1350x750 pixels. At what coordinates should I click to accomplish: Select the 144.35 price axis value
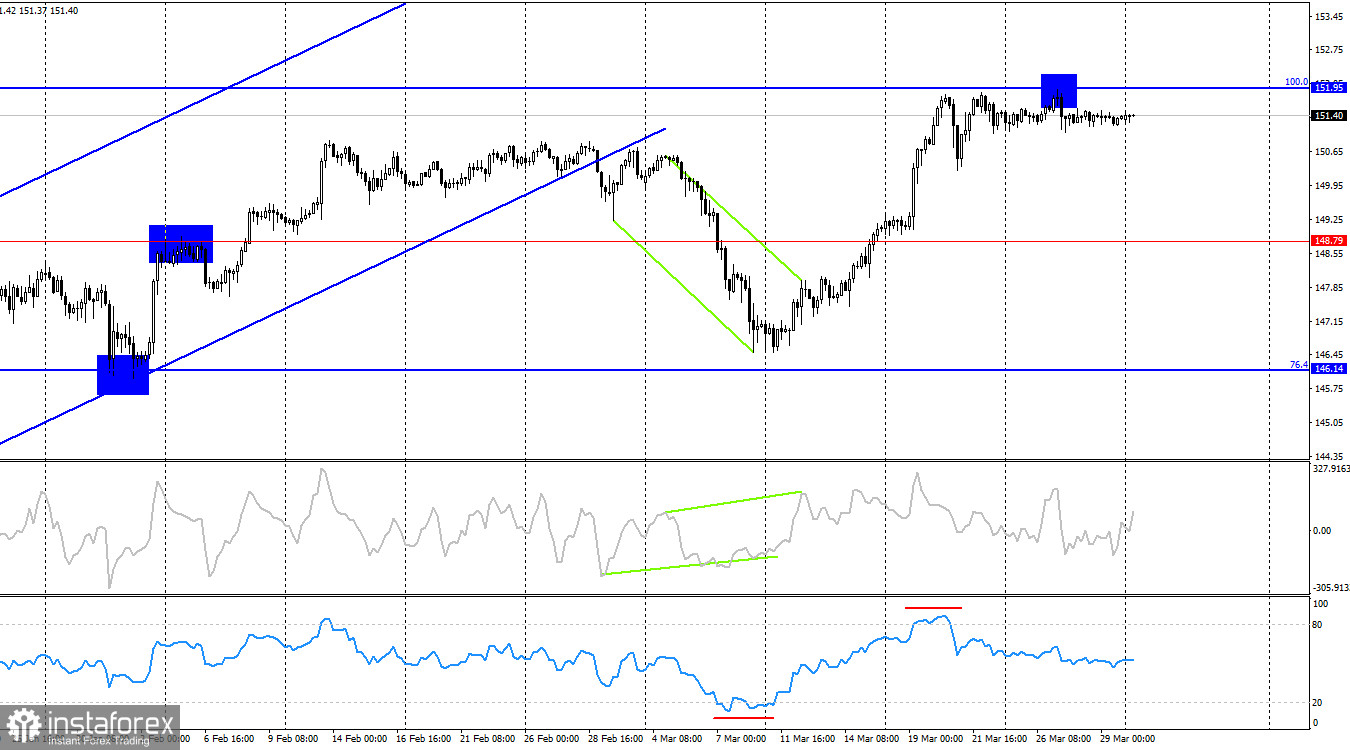[x=1329, y=457]
